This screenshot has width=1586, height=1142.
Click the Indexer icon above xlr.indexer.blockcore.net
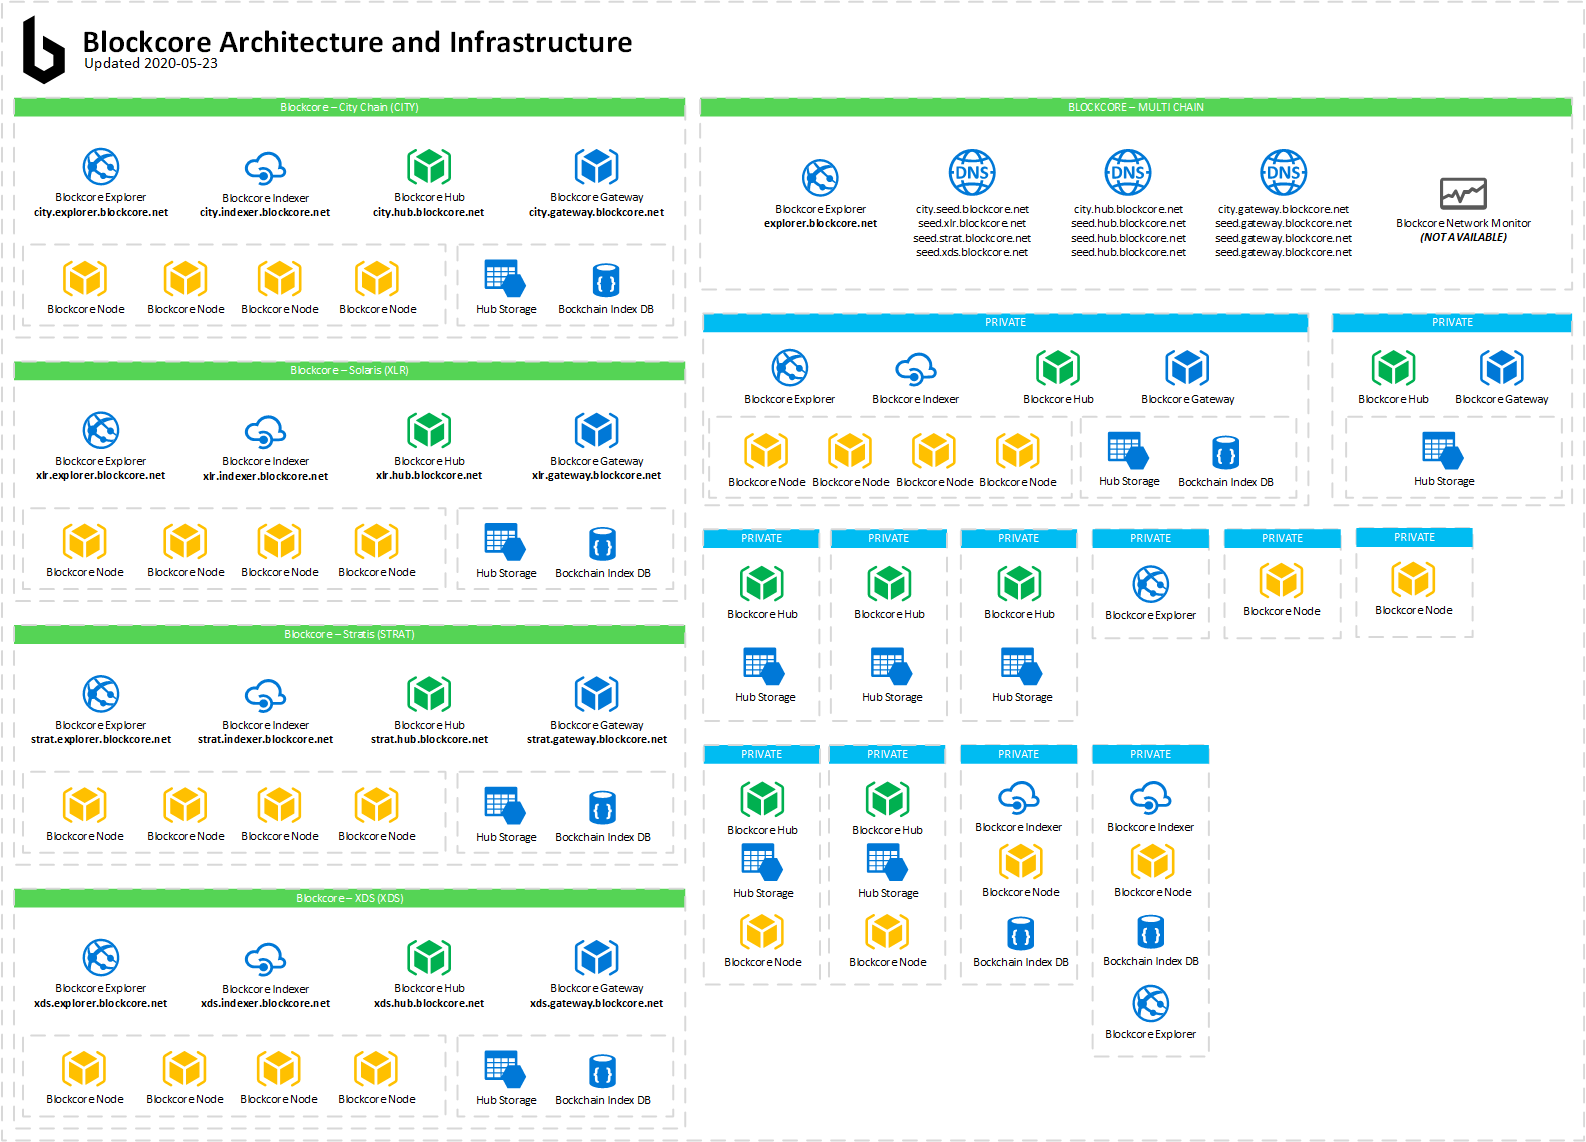(x=266, y=433)
